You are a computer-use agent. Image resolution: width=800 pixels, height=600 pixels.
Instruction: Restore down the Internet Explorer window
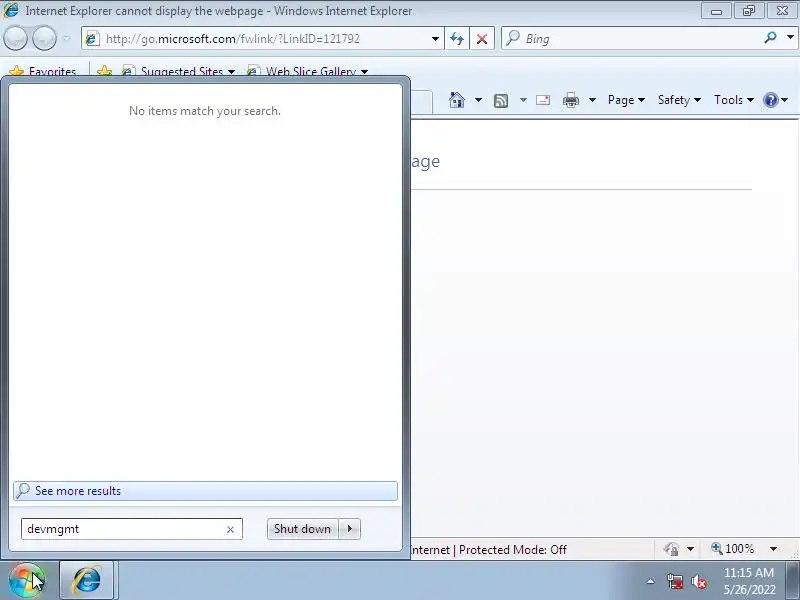click(x=748, y=10)
